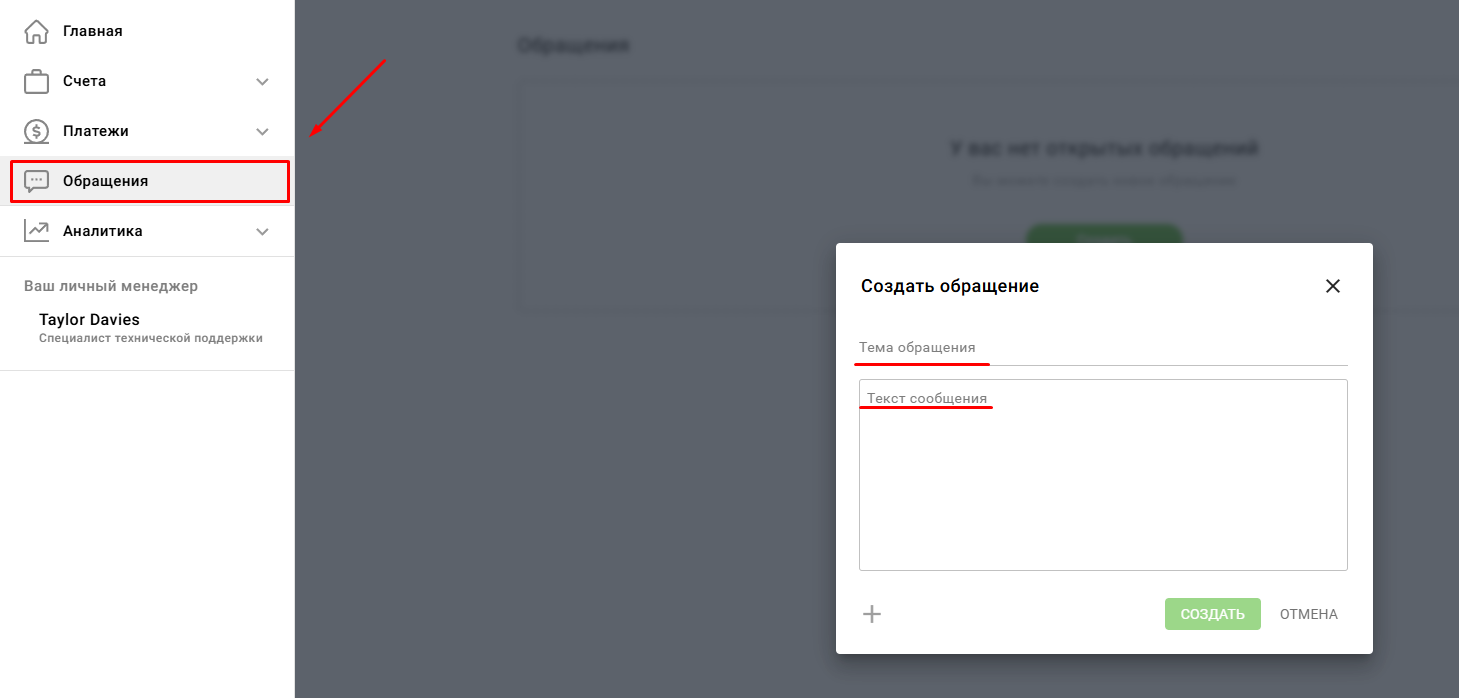Open the Счета menu label
This screenshot has height=698, width=1459.
pyautogui.click(x=84, y=81)
